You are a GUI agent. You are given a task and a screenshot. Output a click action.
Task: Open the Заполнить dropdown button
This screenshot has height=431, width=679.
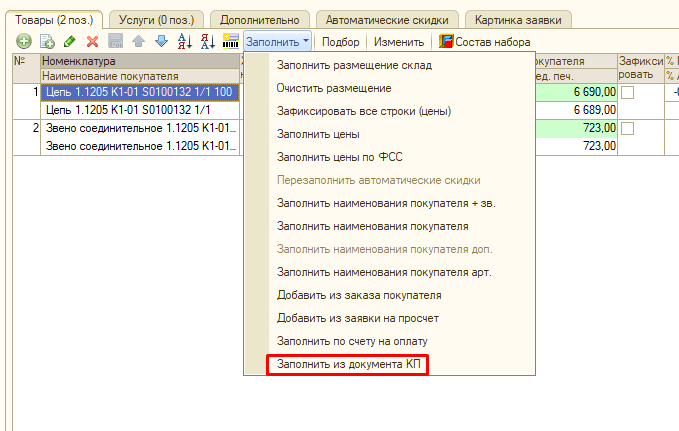[277, 42]
